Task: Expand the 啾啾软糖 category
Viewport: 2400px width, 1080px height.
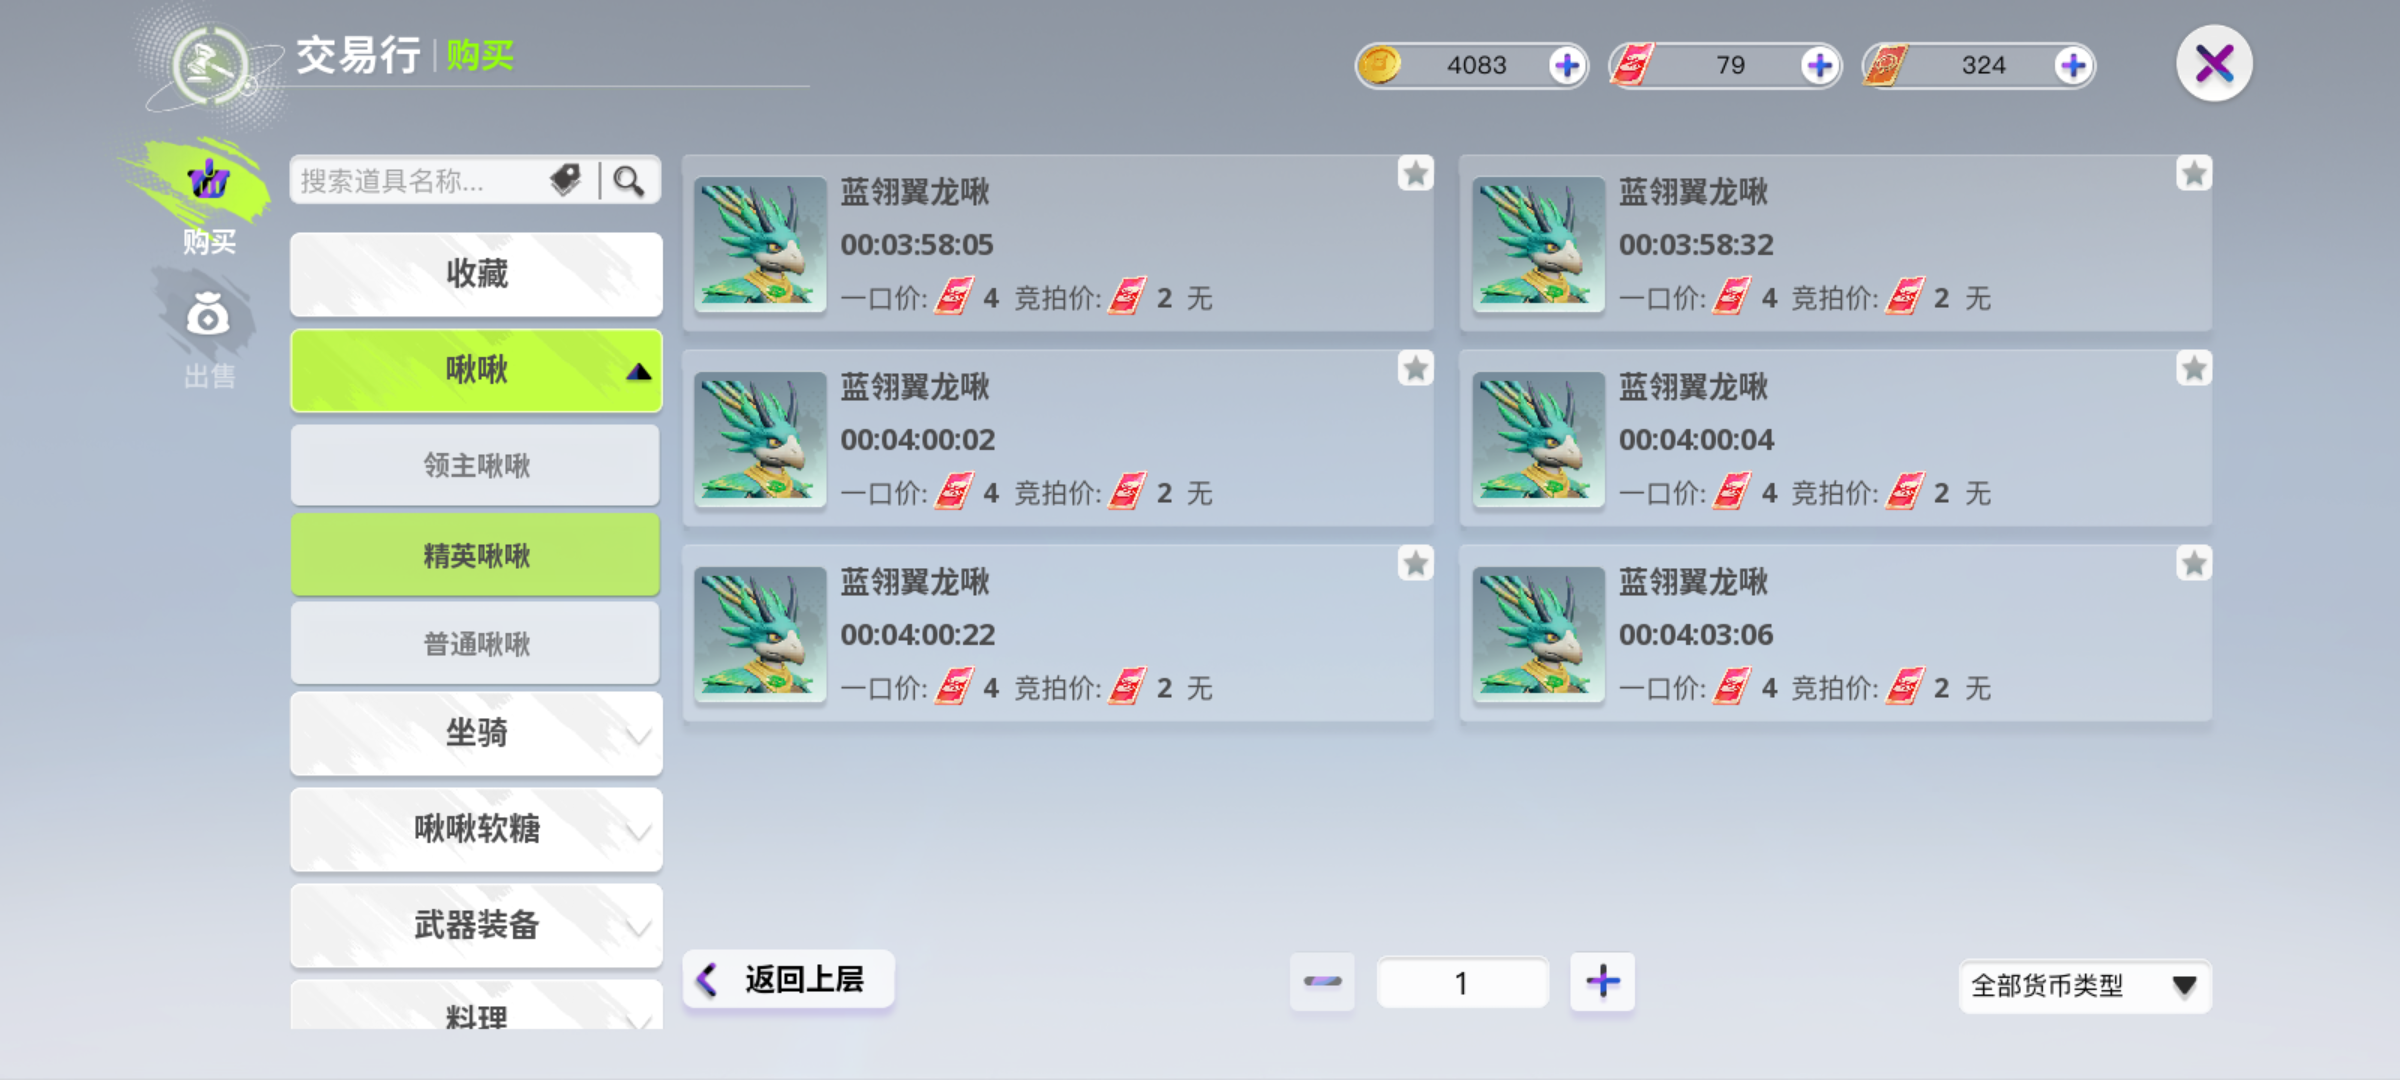Action: click(476, 829)
